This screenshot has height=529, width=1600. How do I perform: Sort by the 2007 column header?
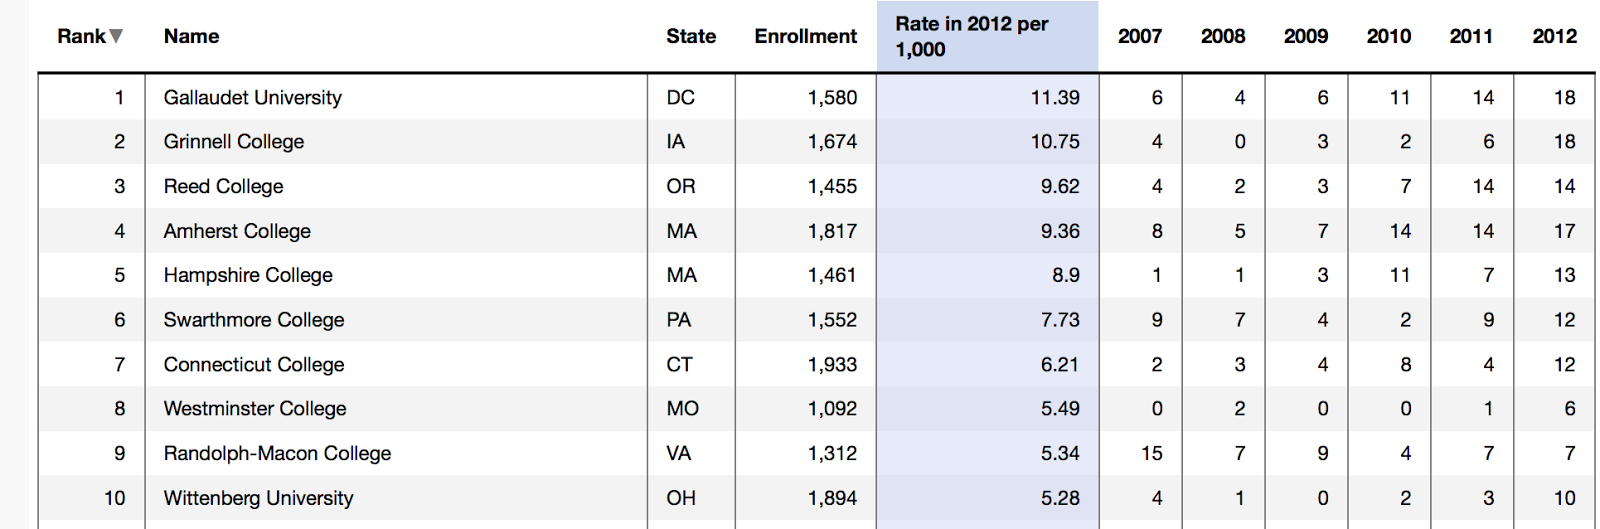pos(1140,36)
